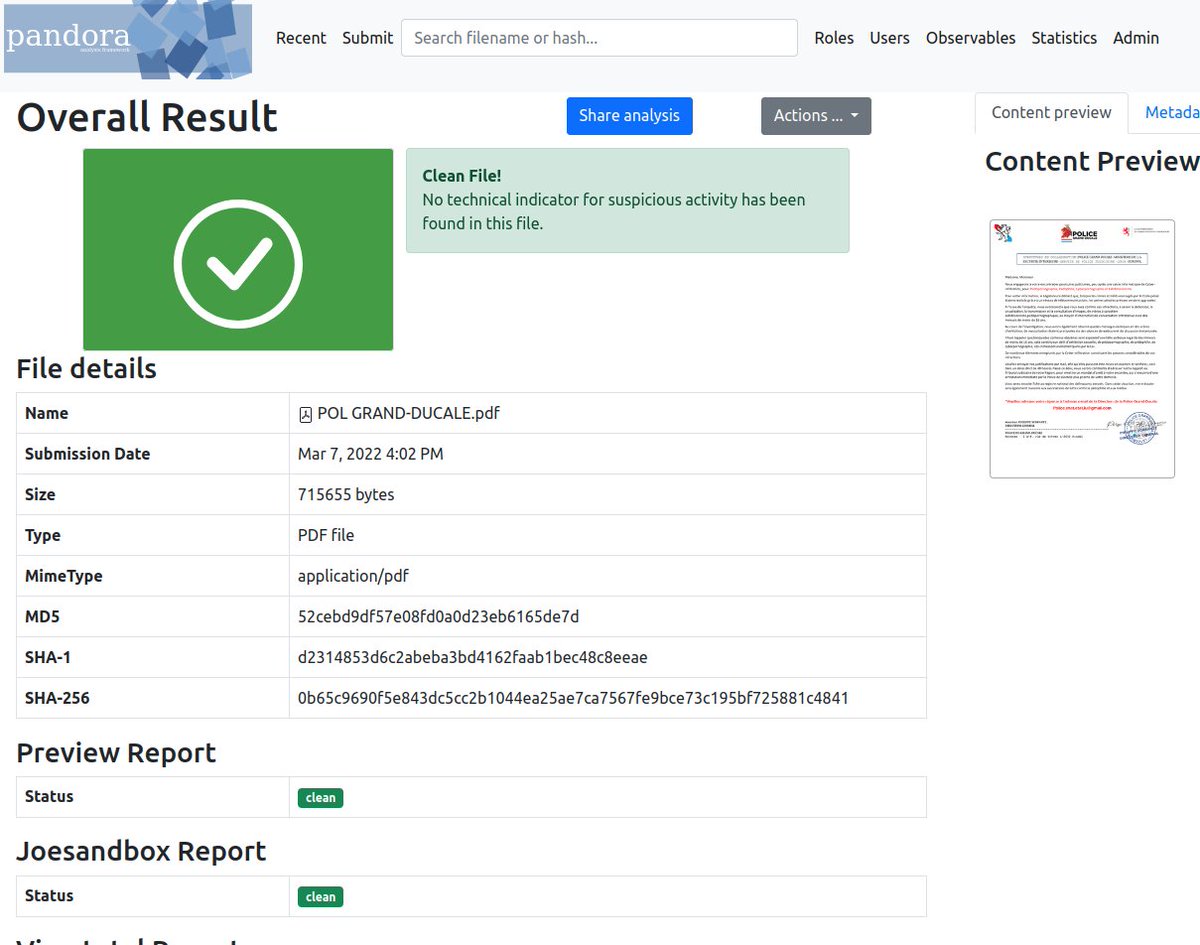This screenshot has height=945, width=1200.
Task: Click the Status label in Joesandbox Report
Action: tap(49, 896)
